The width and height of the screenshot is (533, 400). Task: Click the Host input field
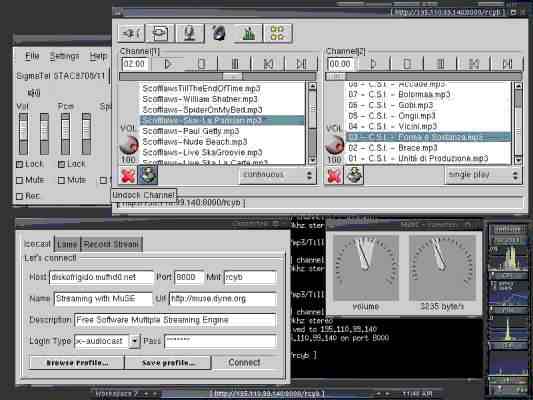pos(101,277)
